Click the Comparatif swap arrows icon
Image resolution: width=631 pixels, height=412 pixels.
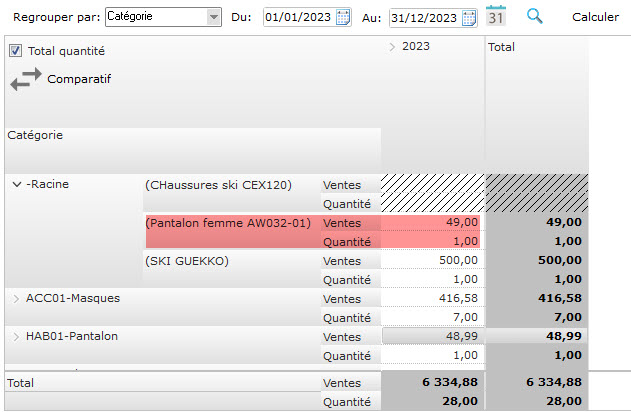tap(26, 79)
